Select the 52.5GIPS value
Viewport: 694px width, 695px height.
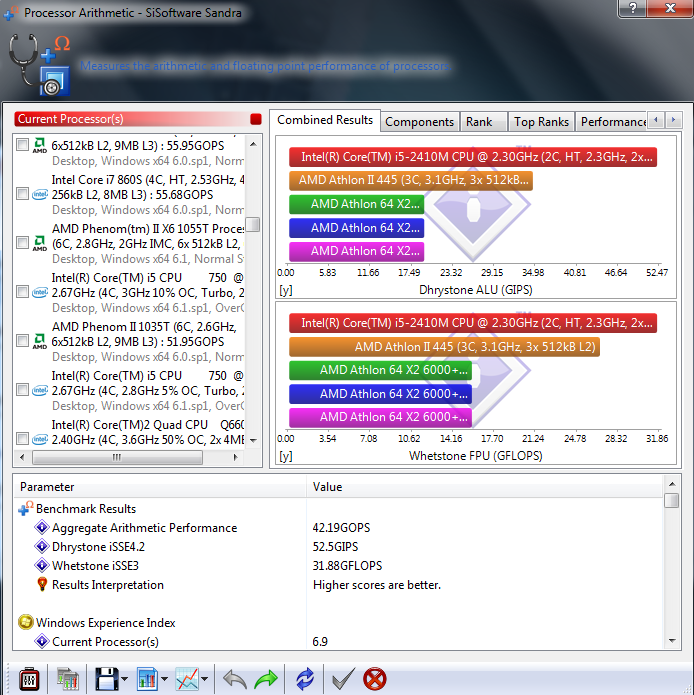[335, 547]
